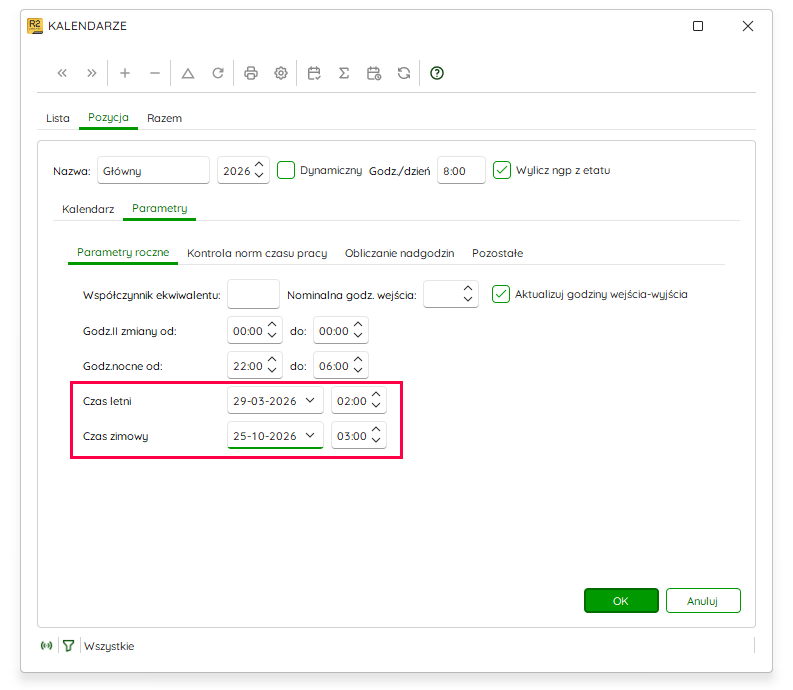The height and width of the screenshot is (690, 793).
Task: Print using the printer icon
Action: (251, 73)
